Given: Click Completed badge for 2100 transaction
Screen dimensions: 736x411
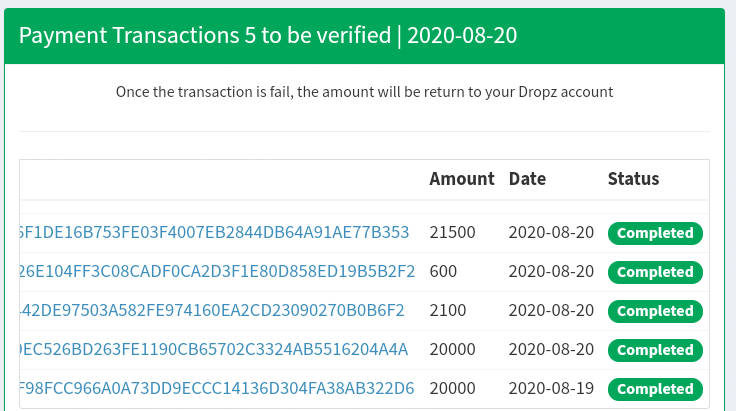Looking at the screenshot, I should pyautogui.click(x=655, y=311).
